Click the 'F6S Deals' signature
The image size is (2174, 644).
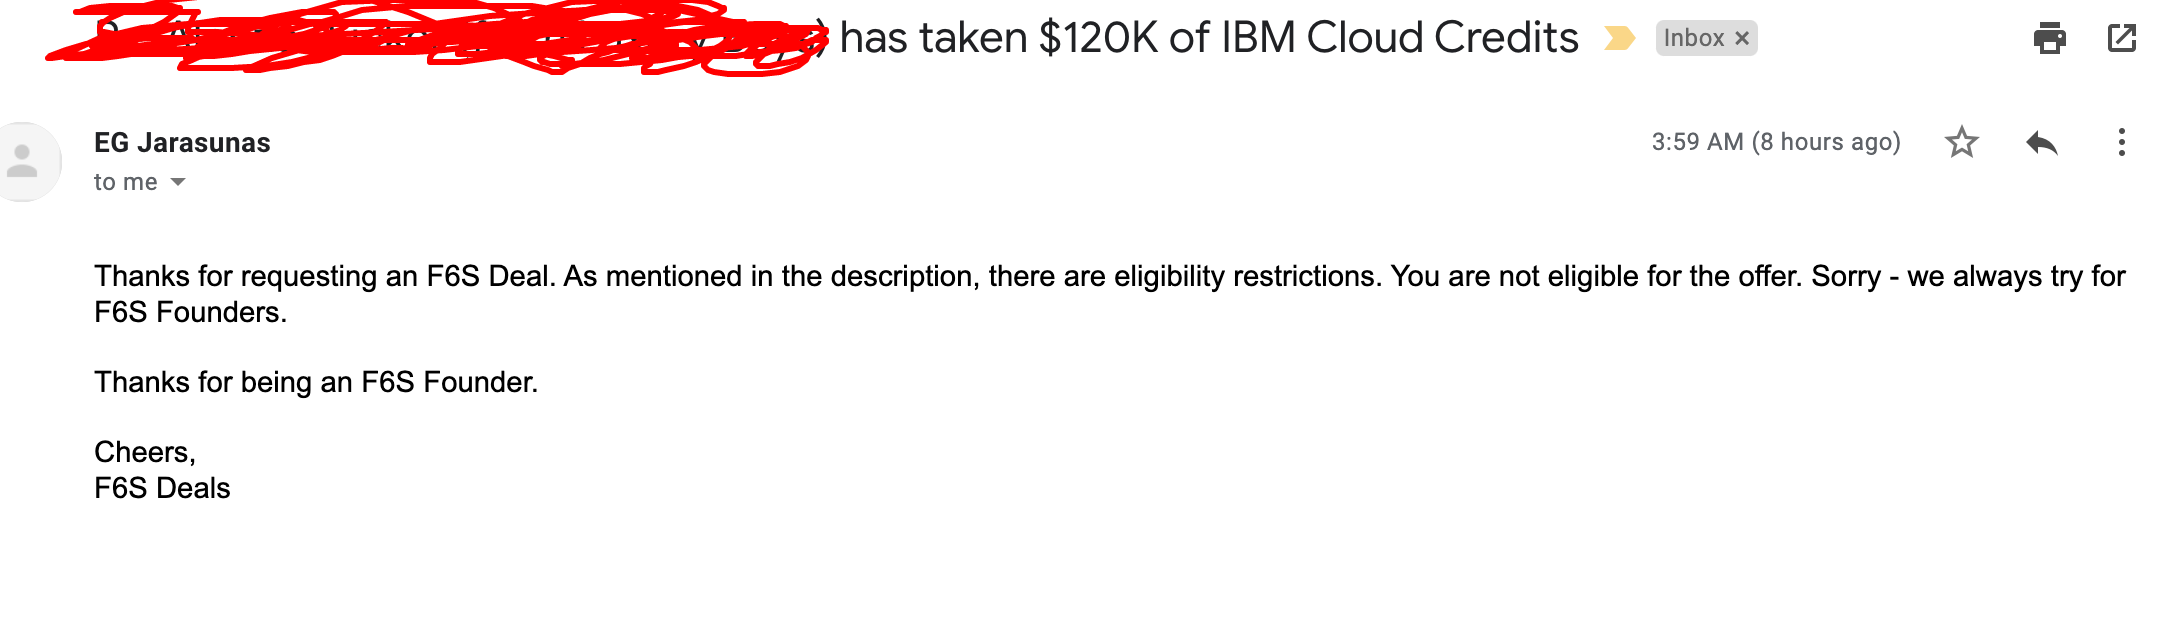tap(162, 488)
